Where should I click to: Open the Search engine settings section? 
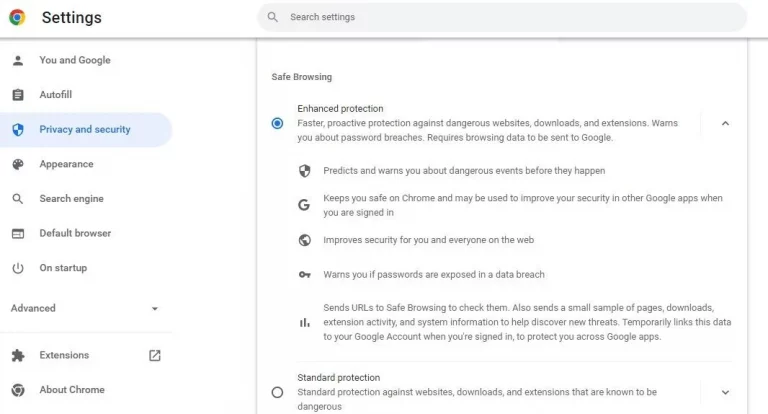86,198
